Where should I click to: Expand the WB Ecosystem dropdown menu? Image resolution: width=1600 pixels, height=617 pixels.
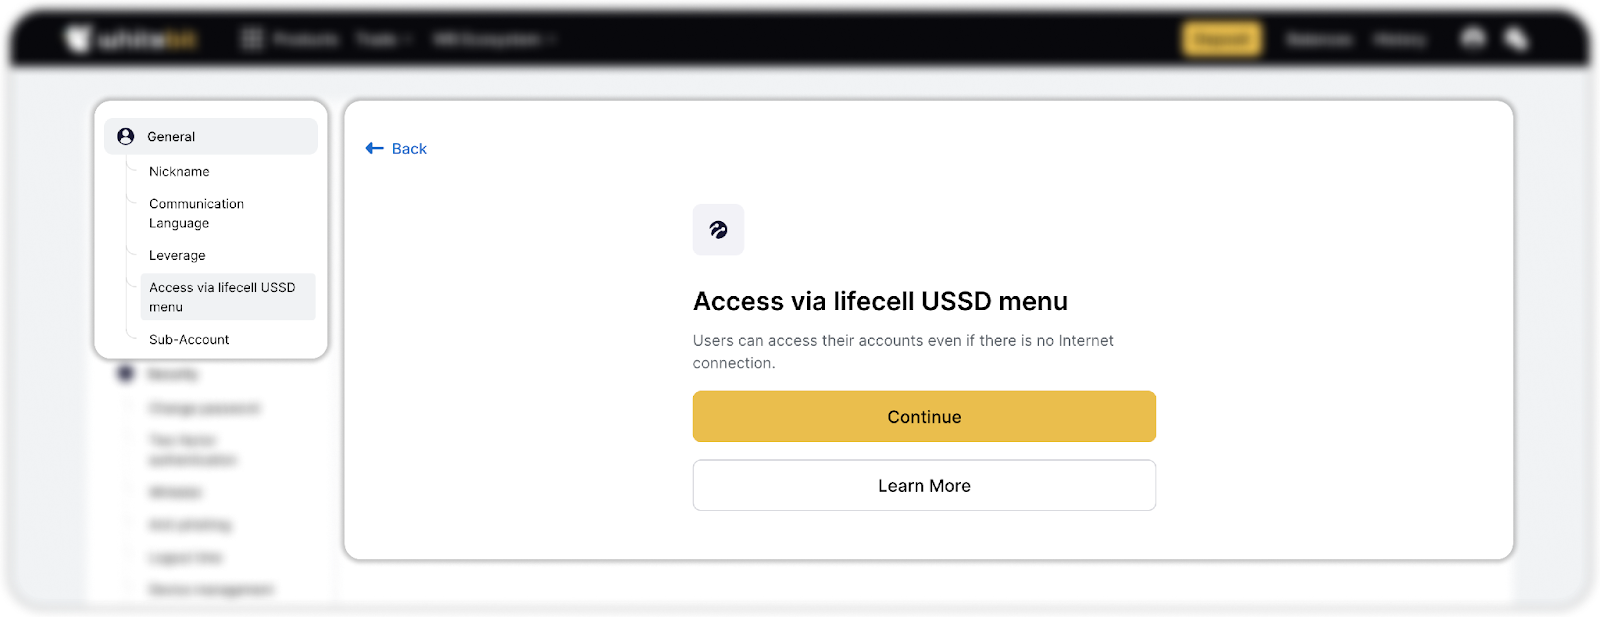click(493, 40)
